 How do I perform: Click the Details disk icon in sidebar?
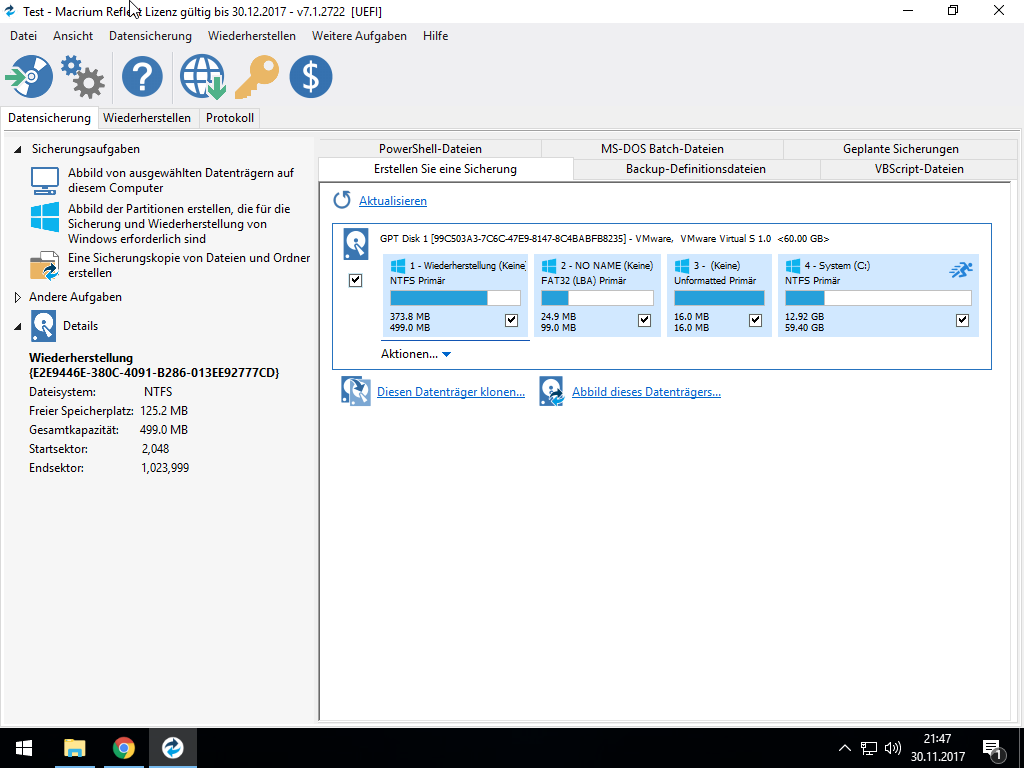tap(43, 326)
